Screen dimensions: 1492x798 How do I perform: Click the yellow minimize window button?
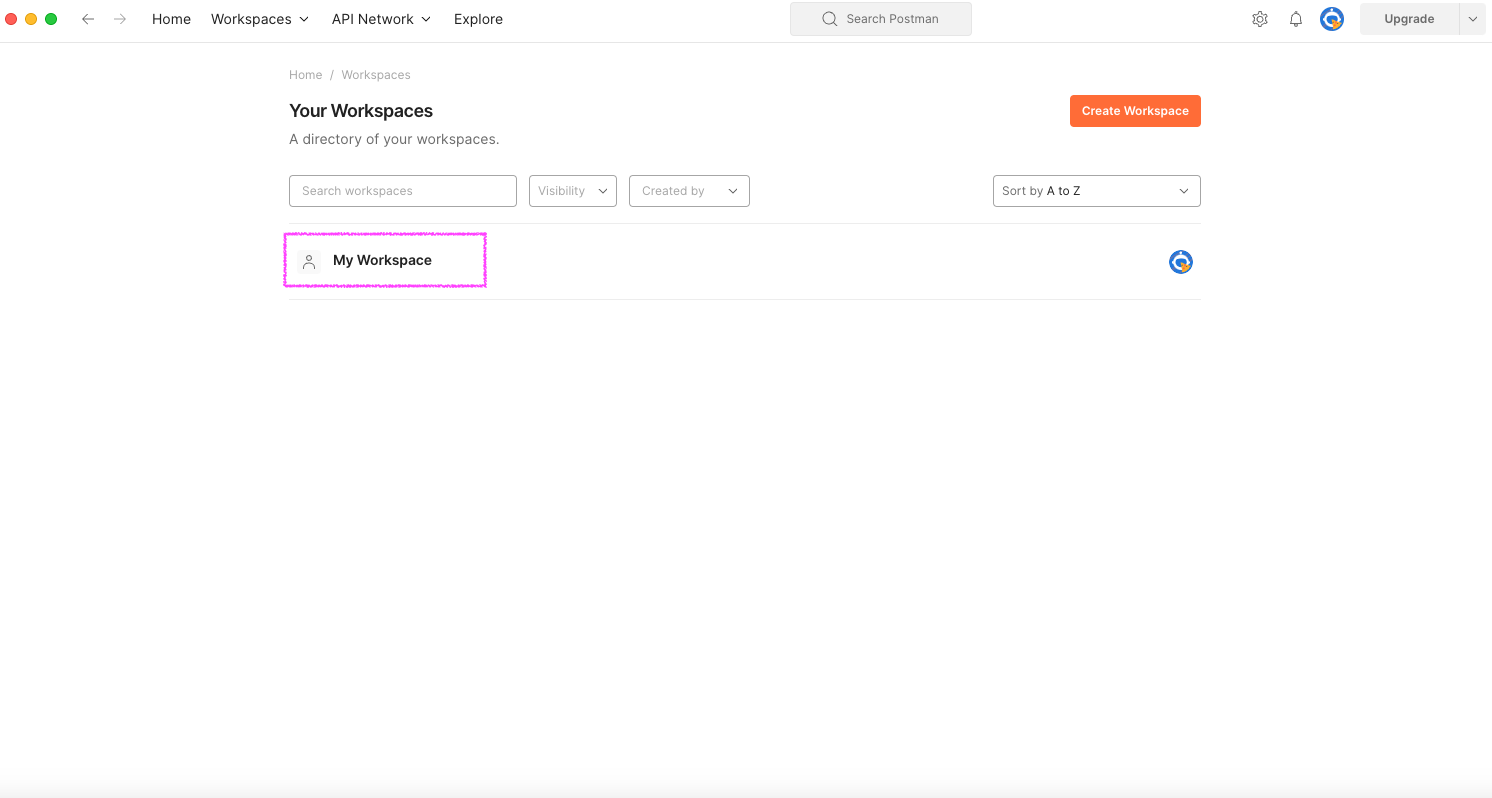(x=31, y=19)
